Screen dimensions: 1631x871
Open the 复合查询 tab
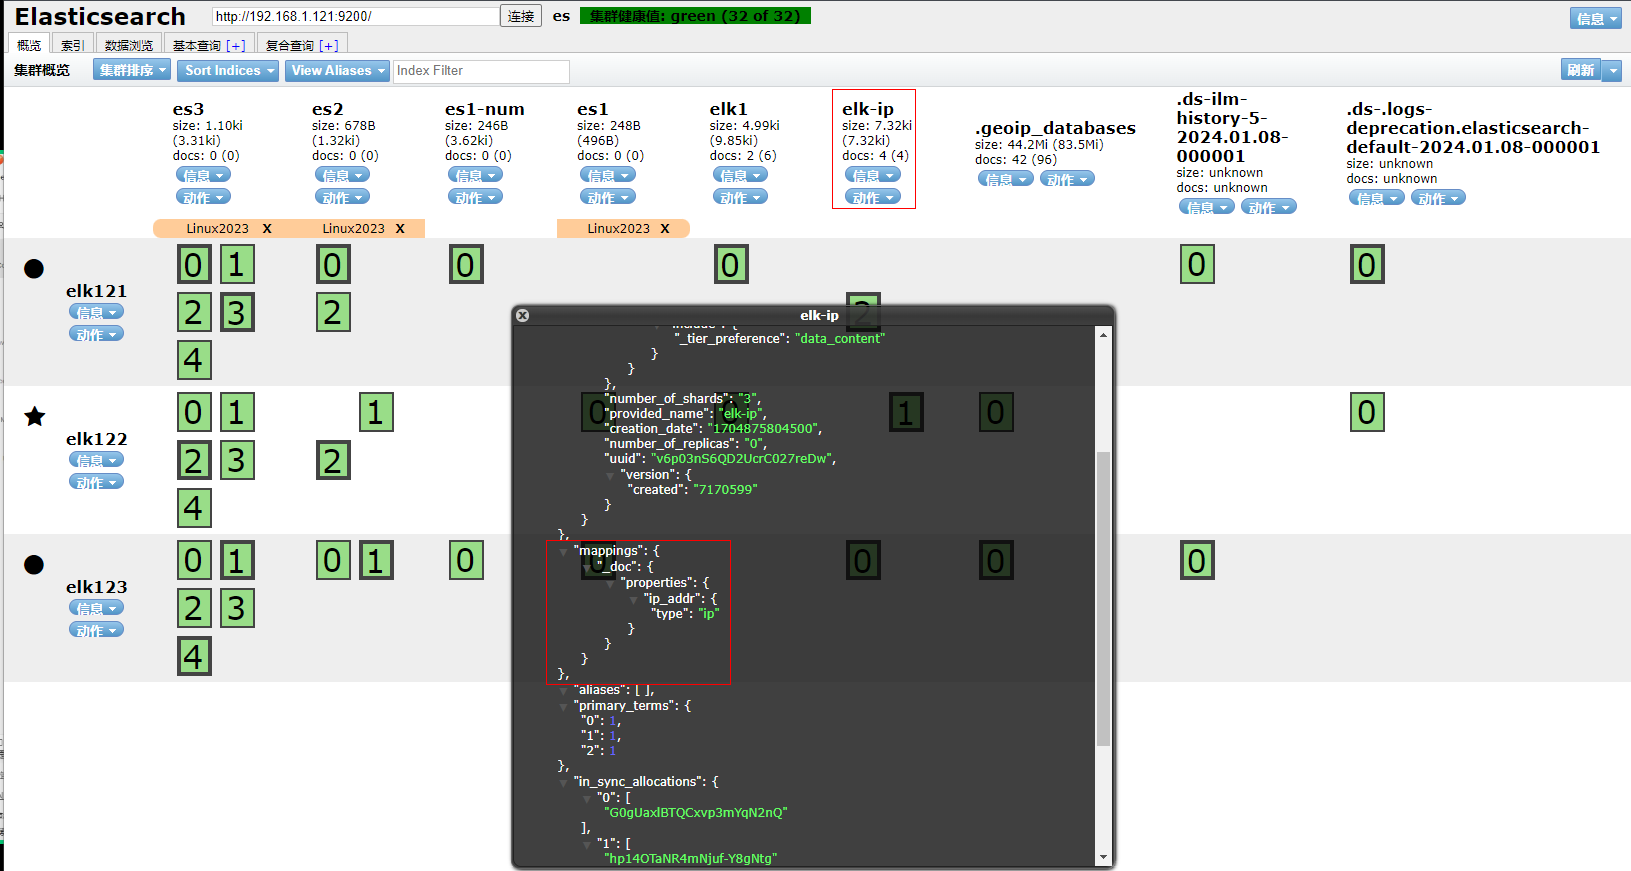[x=301, y=45]
